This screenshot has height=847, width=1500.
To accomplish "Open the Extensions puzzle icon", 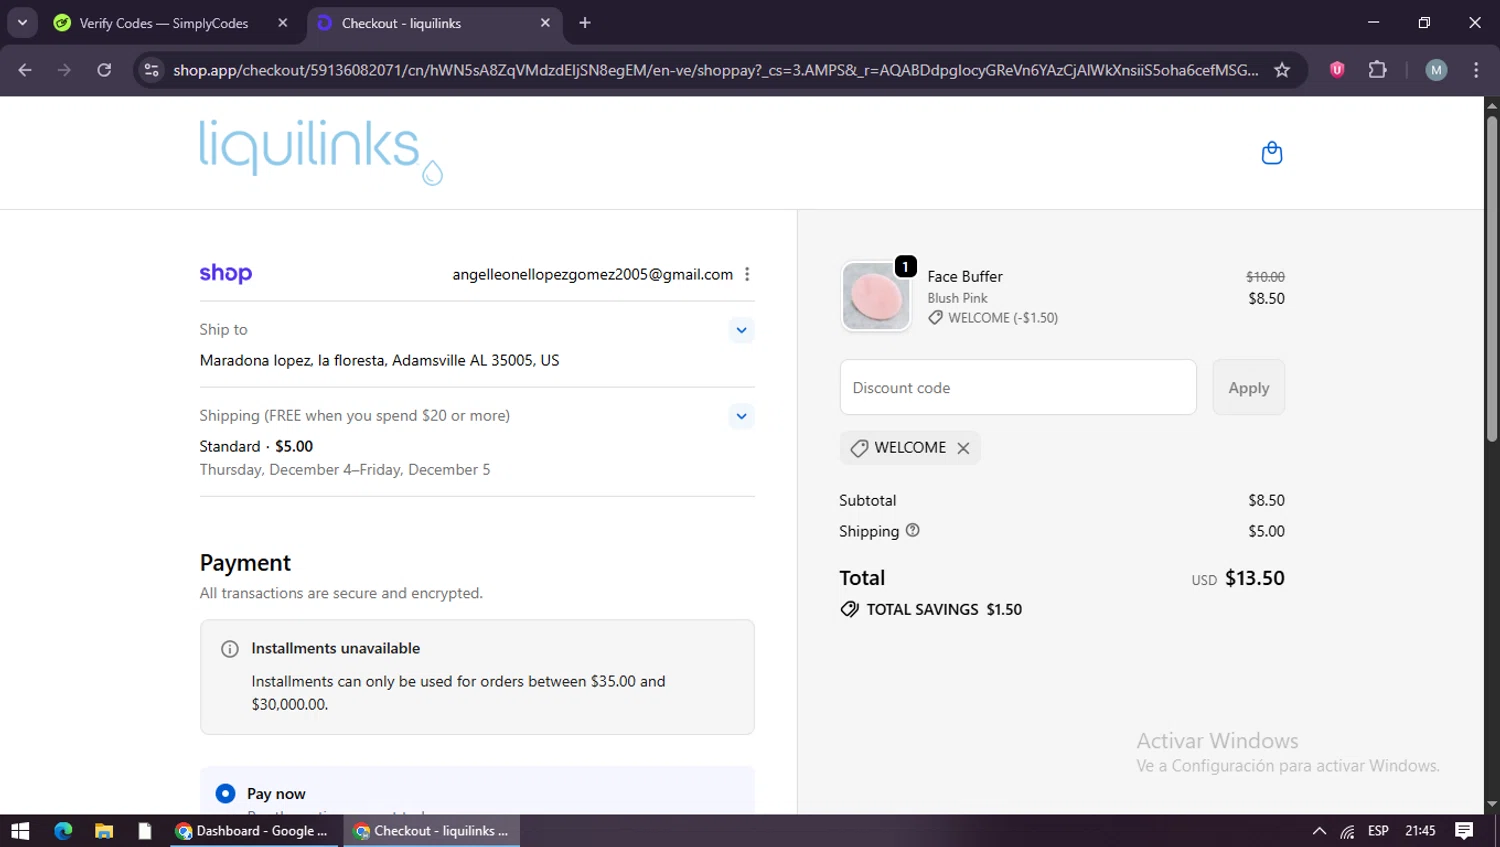I will (1378, 70).
